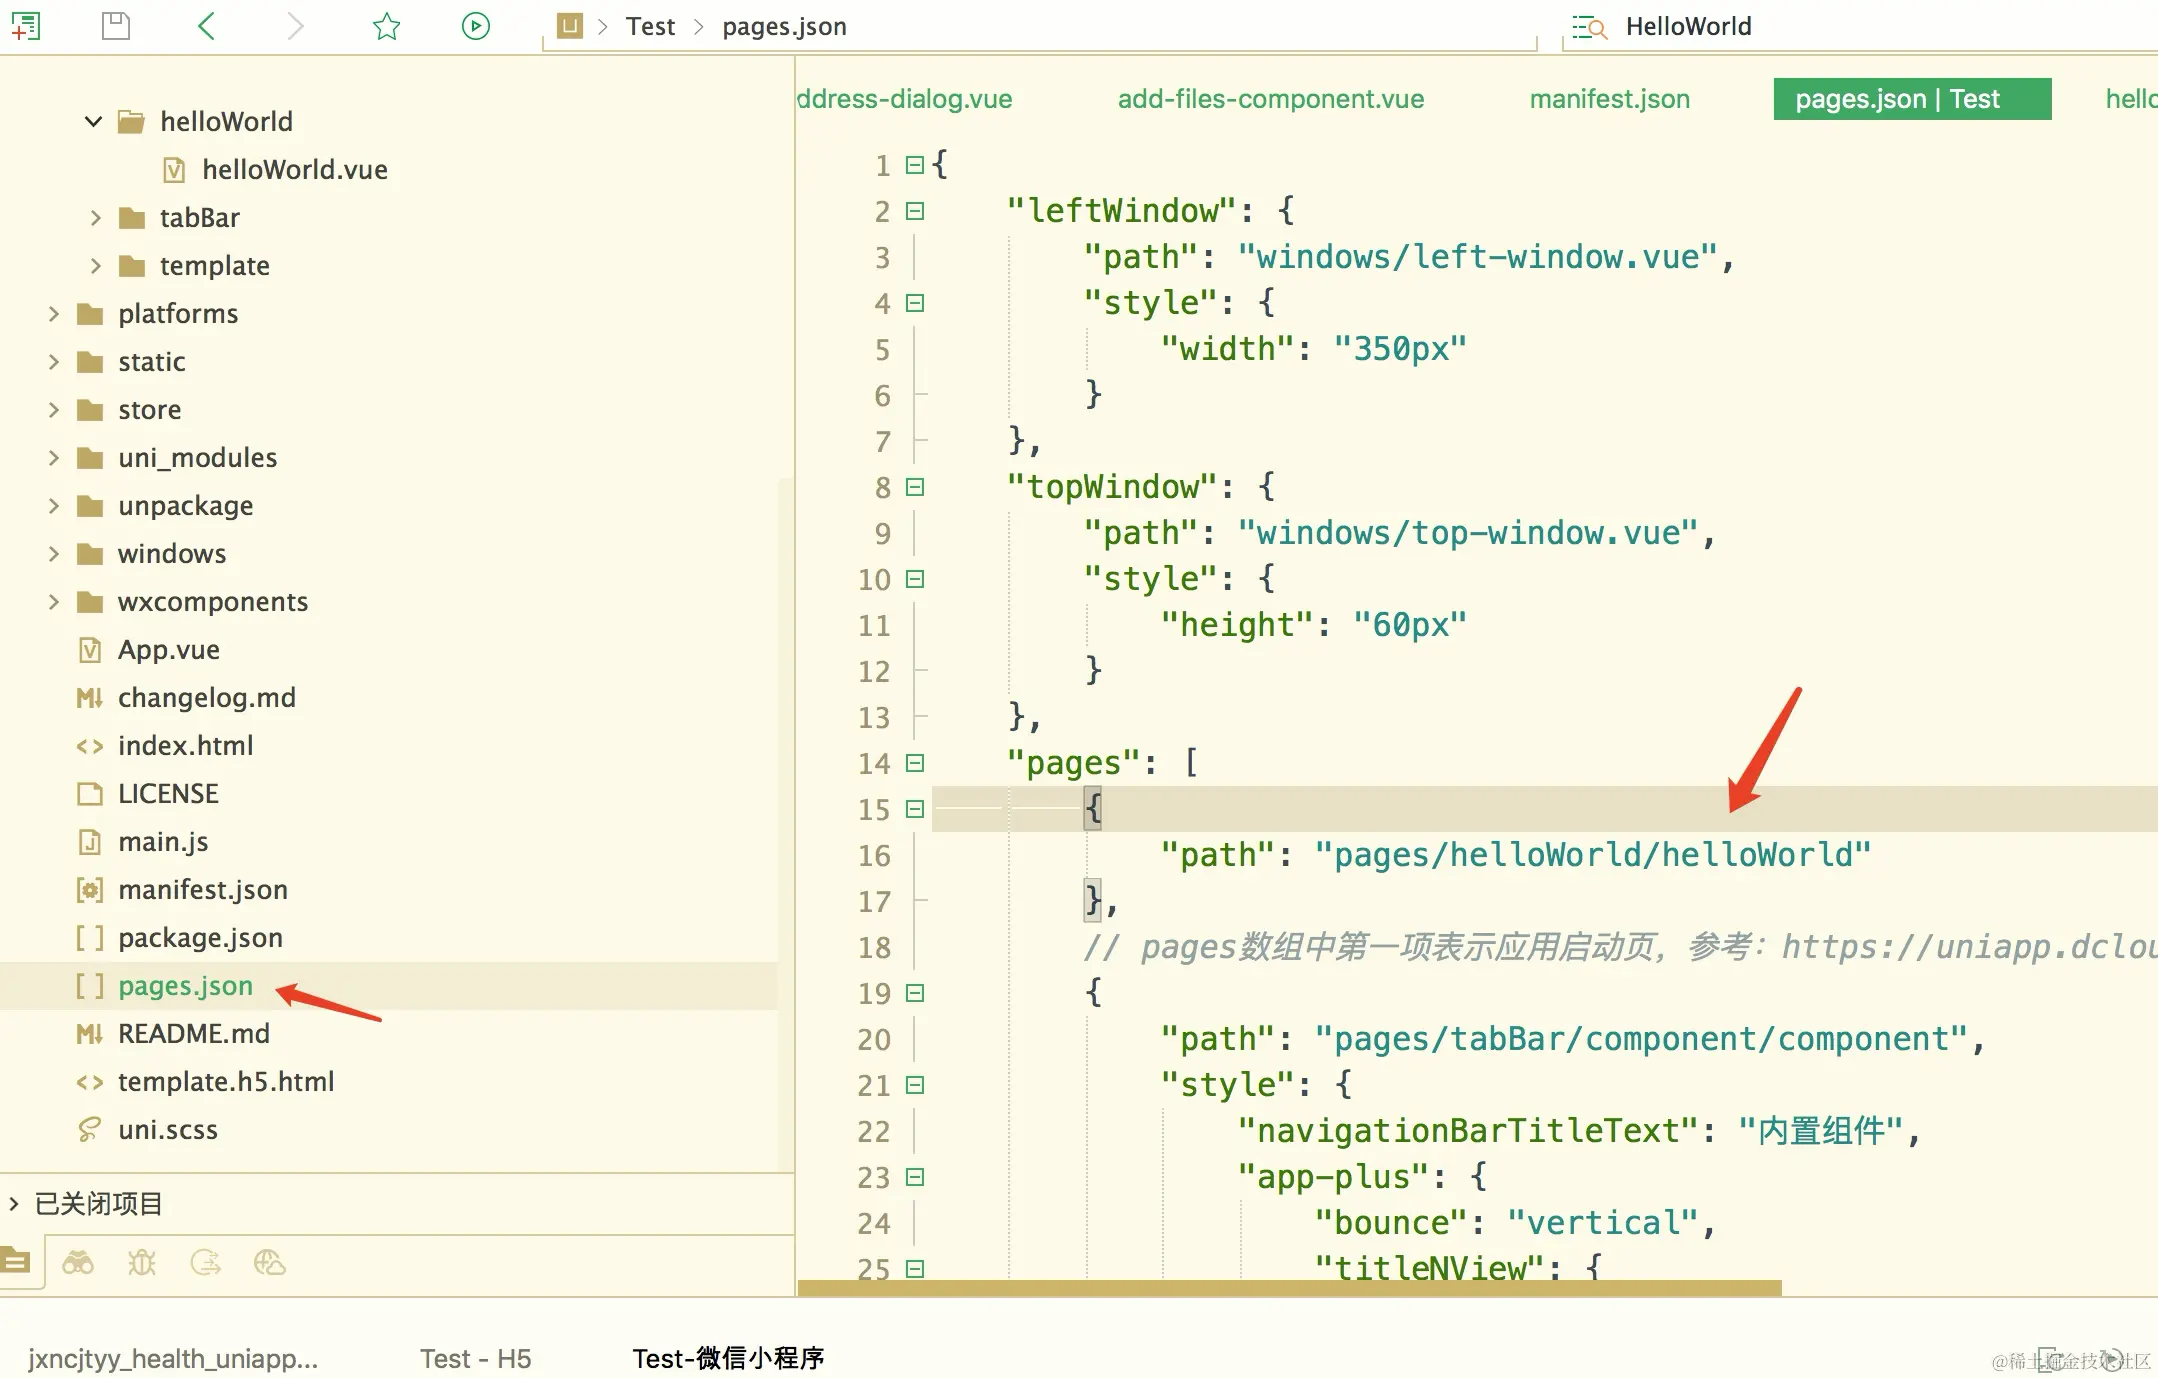Open the Test-微信小程序 console tab
Screen dimensions: 2158x1378
click(x=728, y=1358)
